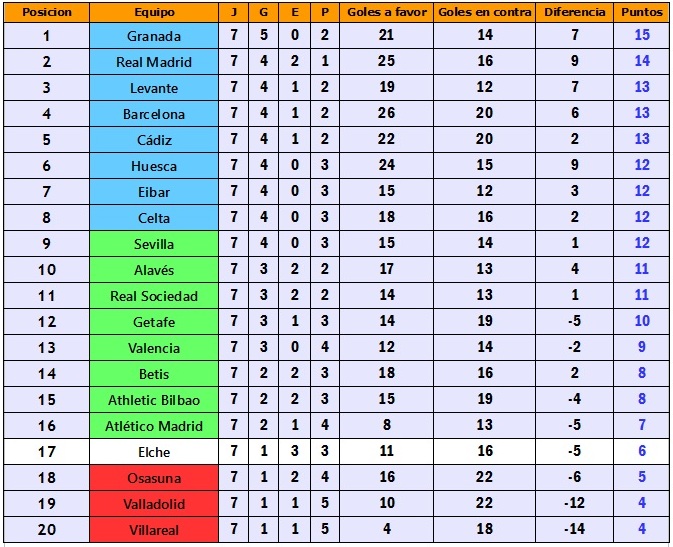Image resolution: width=673 pixels, height=547 pixels.
Task: Click the Huesca team cell
Action: [x=154, y=166]
